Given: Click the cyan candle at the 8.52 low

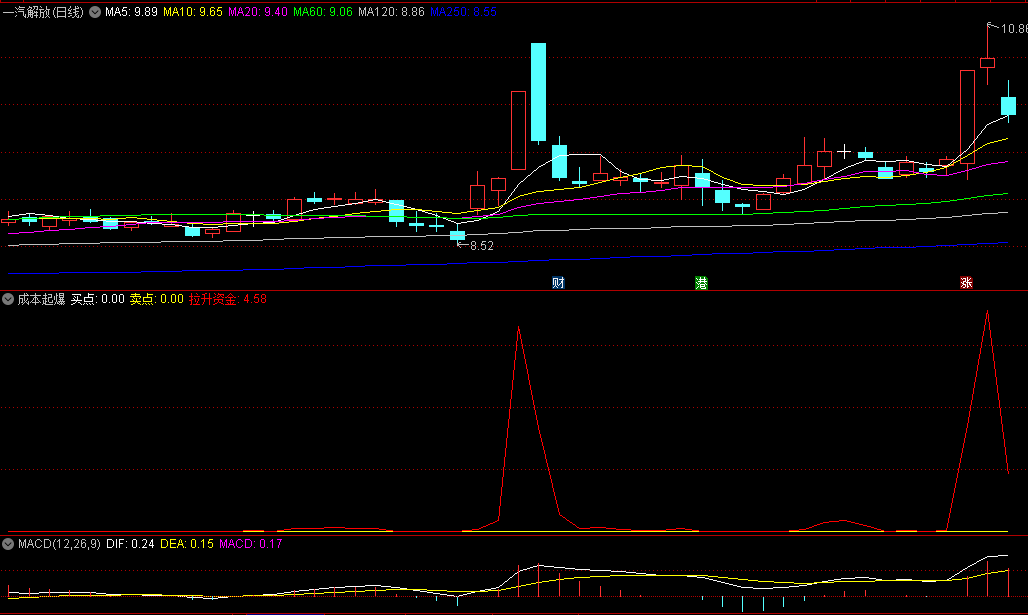Looking at the screenshot, I should tap(457, 235).
